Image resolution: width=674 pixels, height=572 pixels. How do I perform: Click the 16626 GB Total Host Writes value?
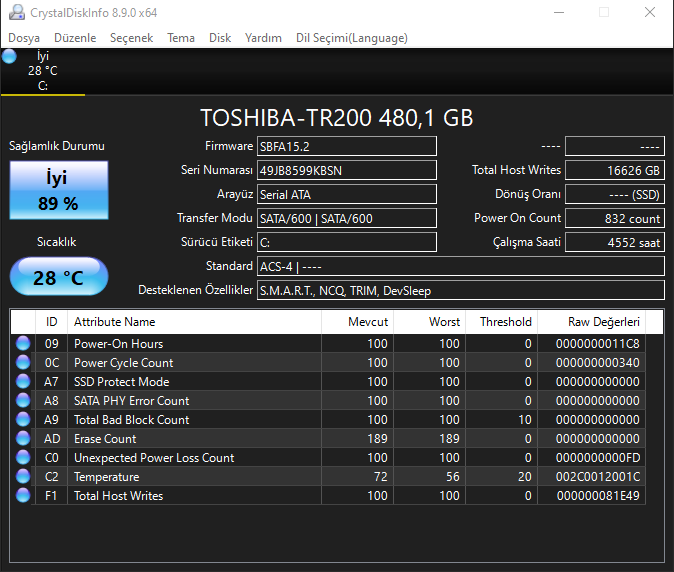pyautogui.click(x=615, y=171)
